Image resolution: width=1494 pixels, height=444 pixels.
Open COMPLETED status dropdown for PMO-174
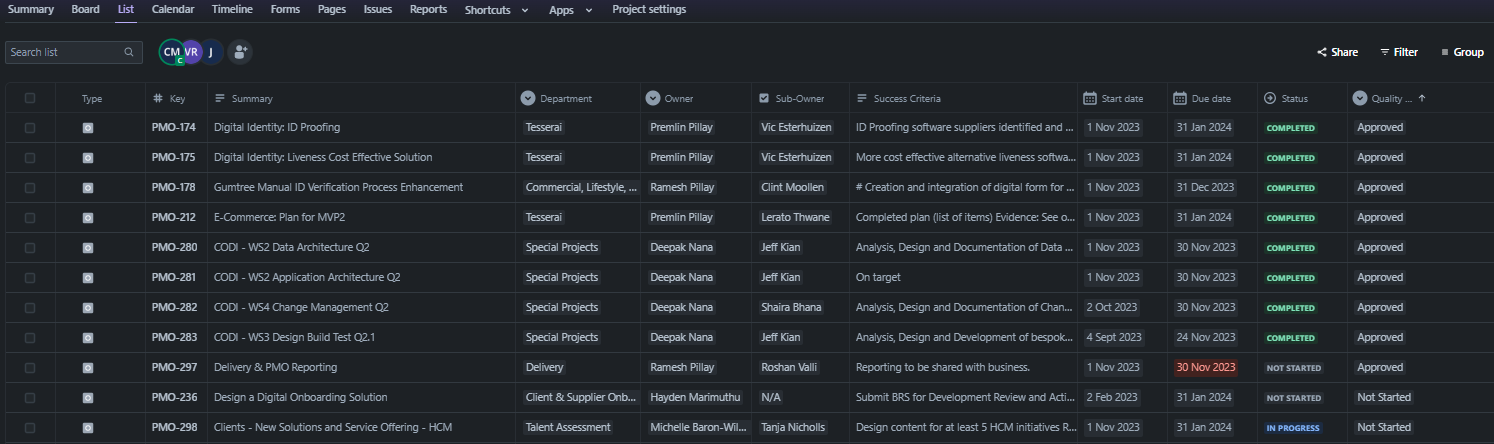click(1291, 128)
